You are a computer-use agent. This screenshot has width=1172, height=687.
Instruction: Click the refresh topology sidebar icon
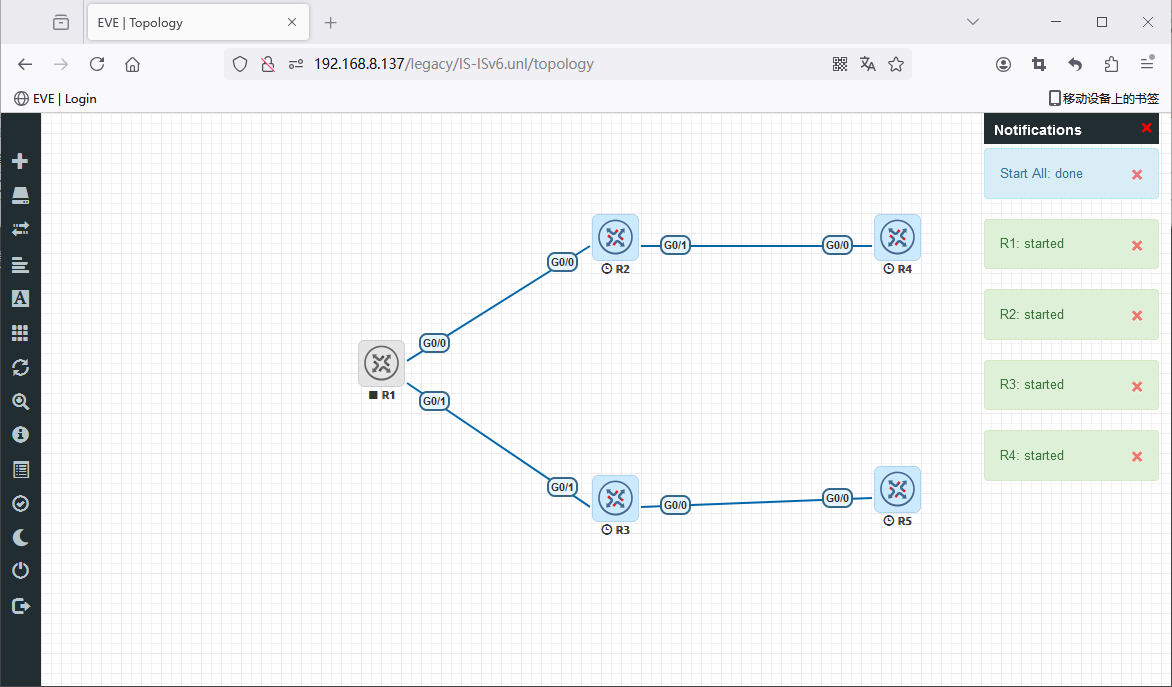coord(20,367)
